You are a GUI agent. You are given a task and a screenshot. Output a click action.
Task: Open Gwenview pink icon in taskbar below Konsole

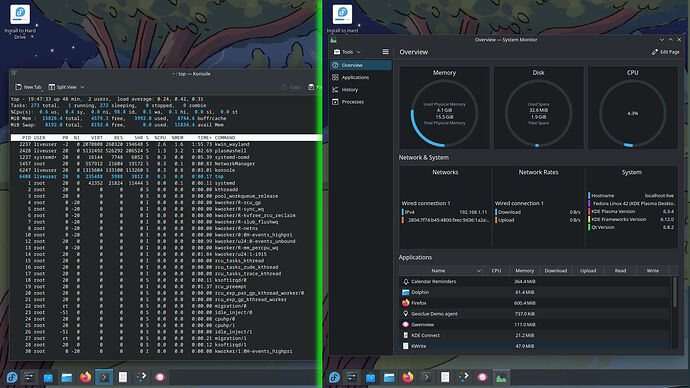tap(160, 377)
